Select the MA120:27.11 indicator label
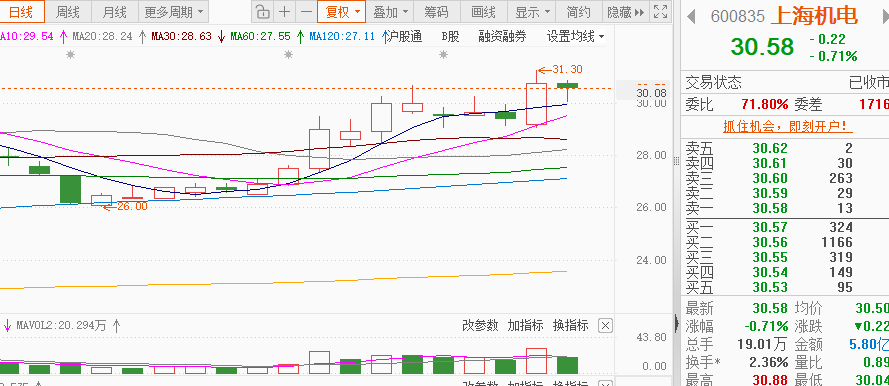889x386 pixels. (342, 37)
